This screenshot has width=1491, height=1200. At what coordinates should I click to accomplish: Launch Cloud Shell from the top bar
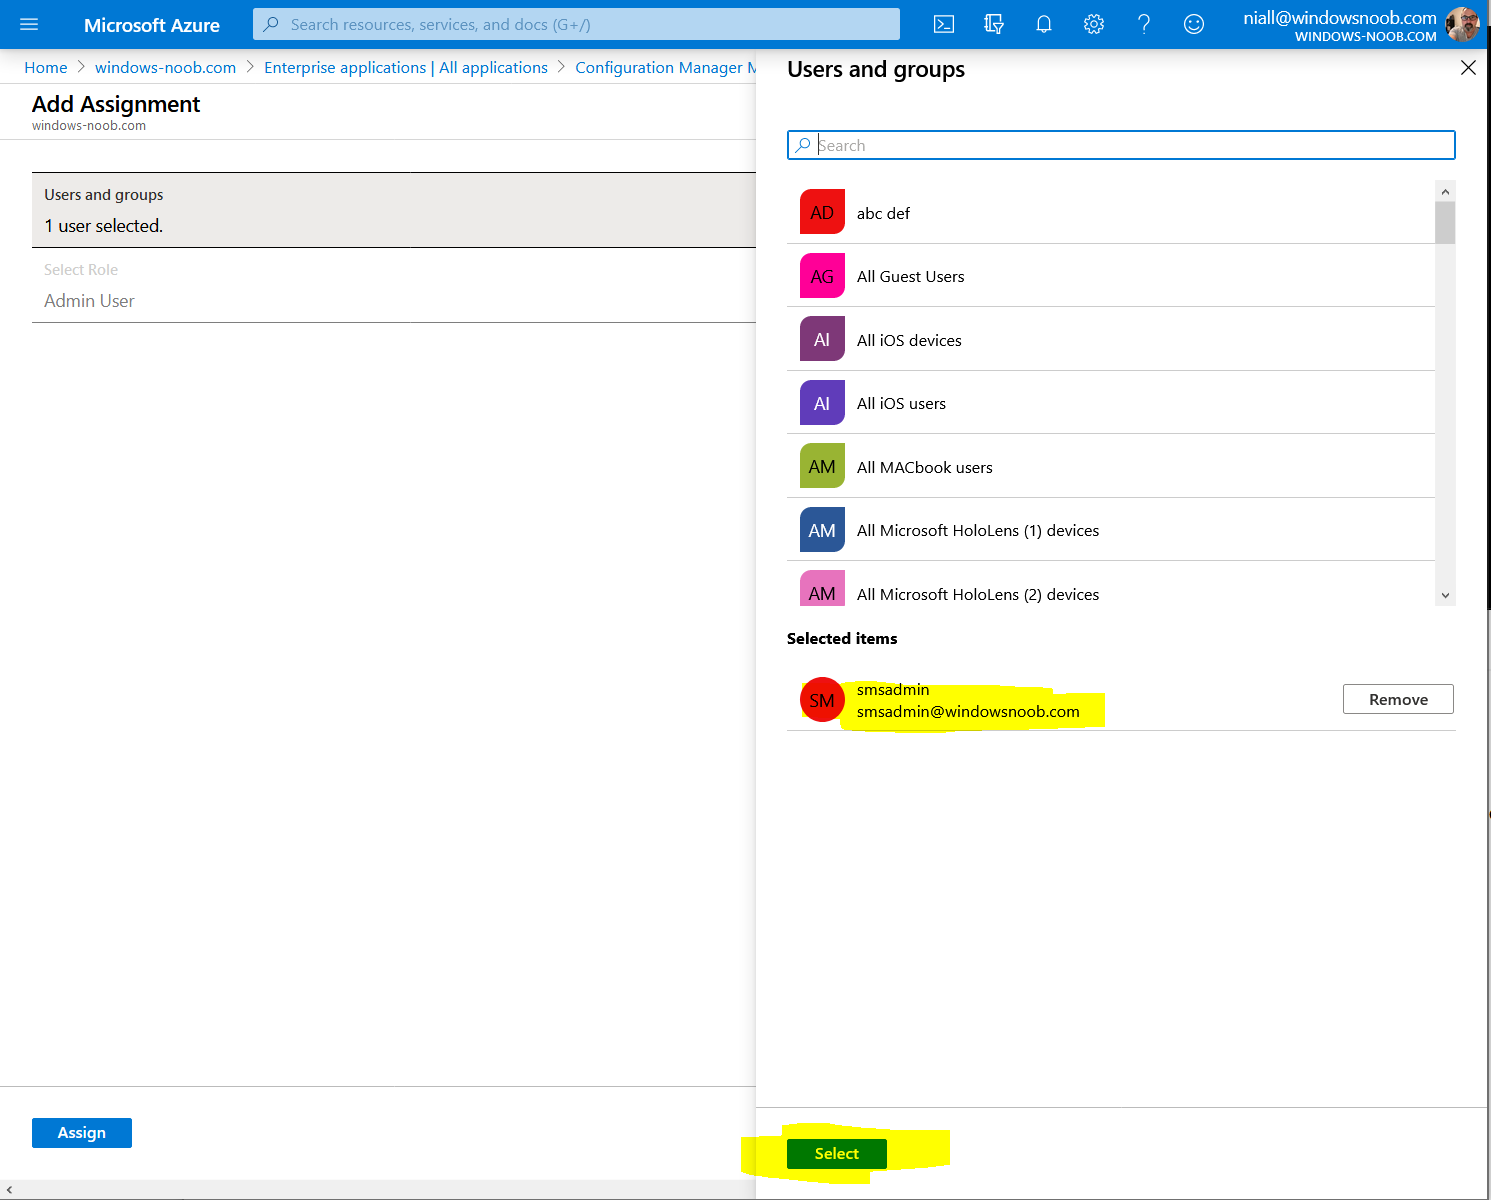(943, 24)
